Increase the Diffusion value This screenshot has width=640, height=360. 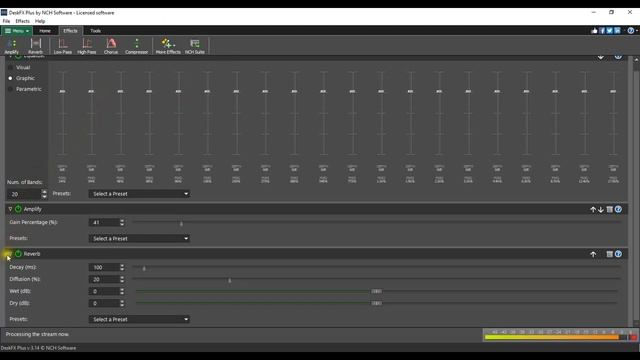[x=122, y=277]
